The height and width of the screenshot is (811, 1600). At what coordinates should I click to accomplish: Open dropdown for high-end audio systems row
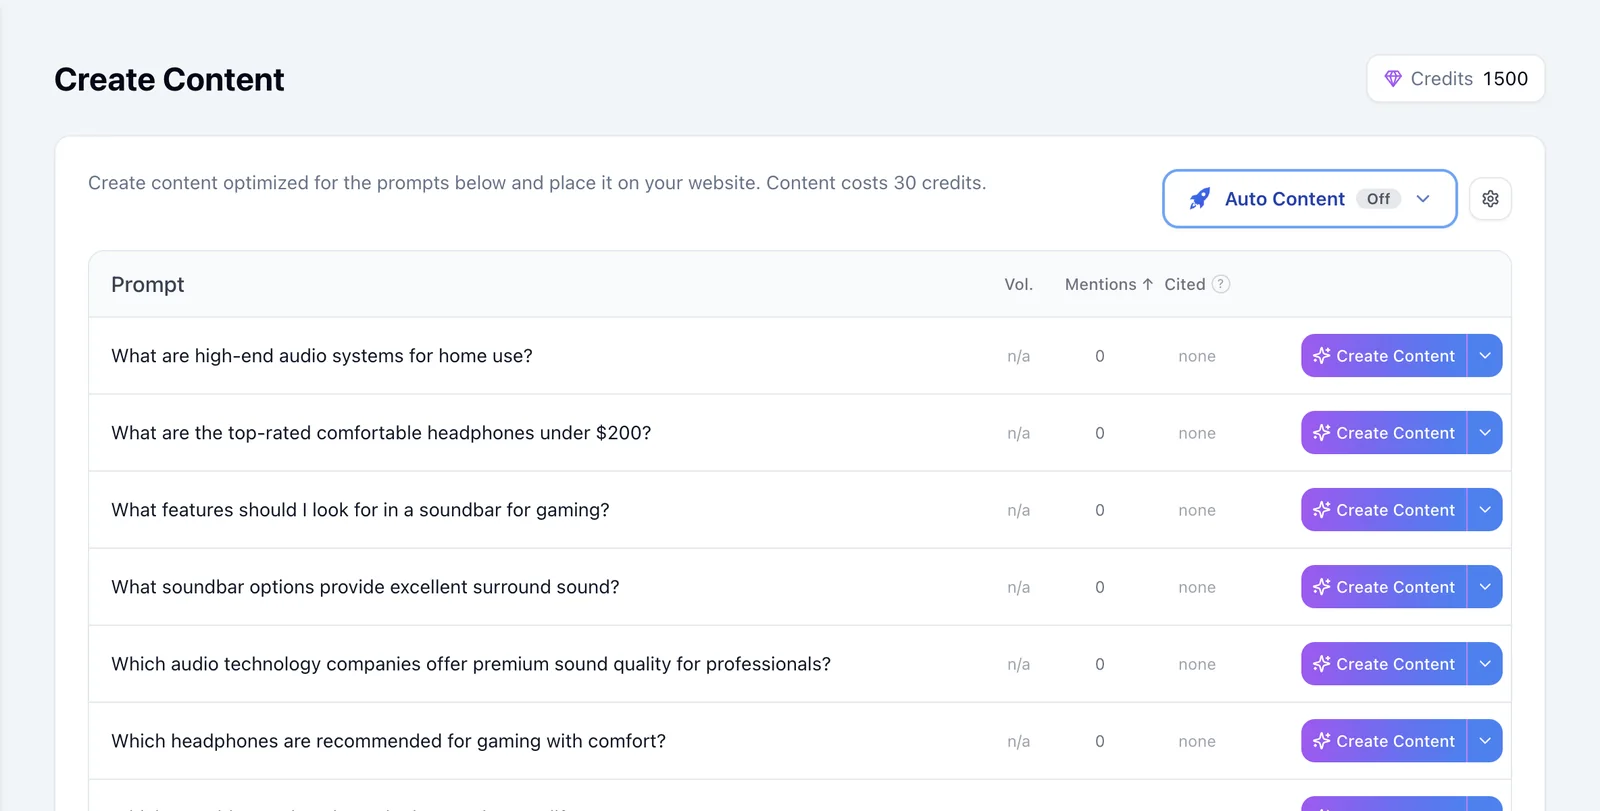tap(1485, 356)
